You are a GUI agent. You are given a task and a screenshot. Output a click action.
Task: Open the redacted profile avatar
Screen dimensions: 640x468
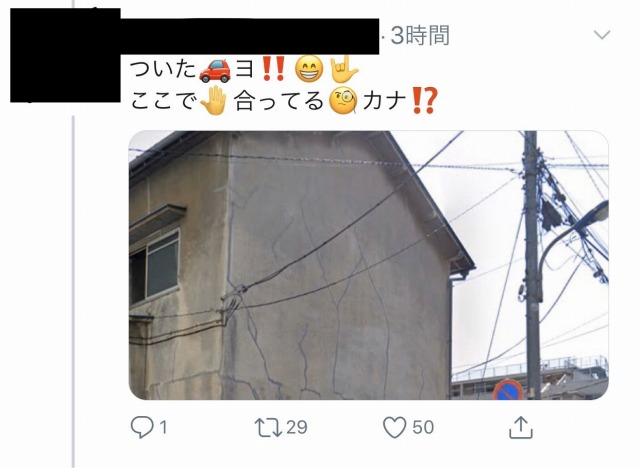pyautogui.click(x=65, y=55)
